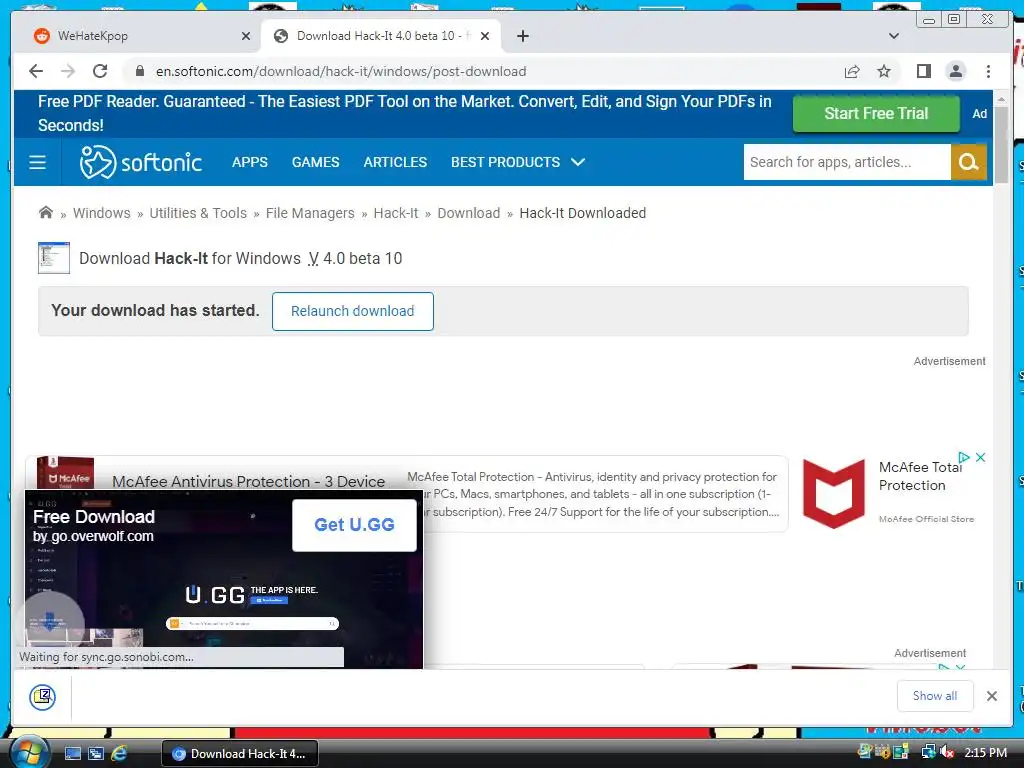Open the McAfee Total Protection ad

(920, 476)
